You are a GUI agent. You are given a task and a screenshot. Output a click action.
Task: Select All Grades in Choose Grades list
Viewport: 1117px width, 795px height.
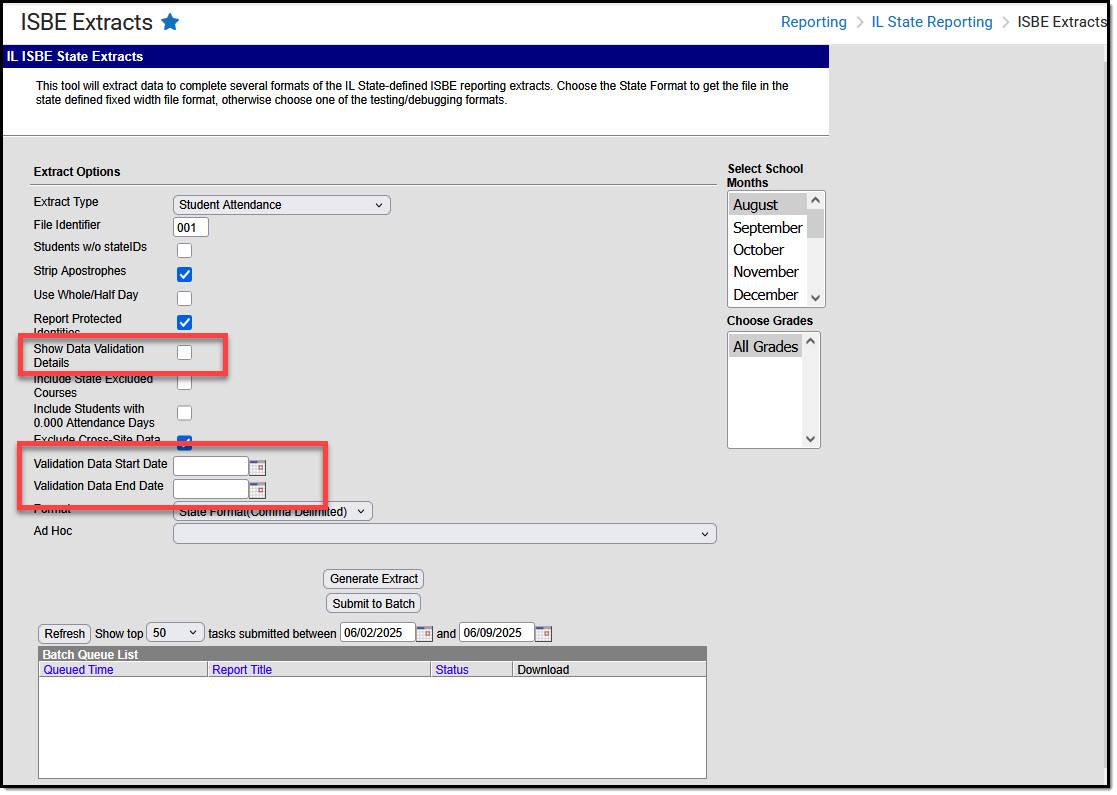point(766,347)
